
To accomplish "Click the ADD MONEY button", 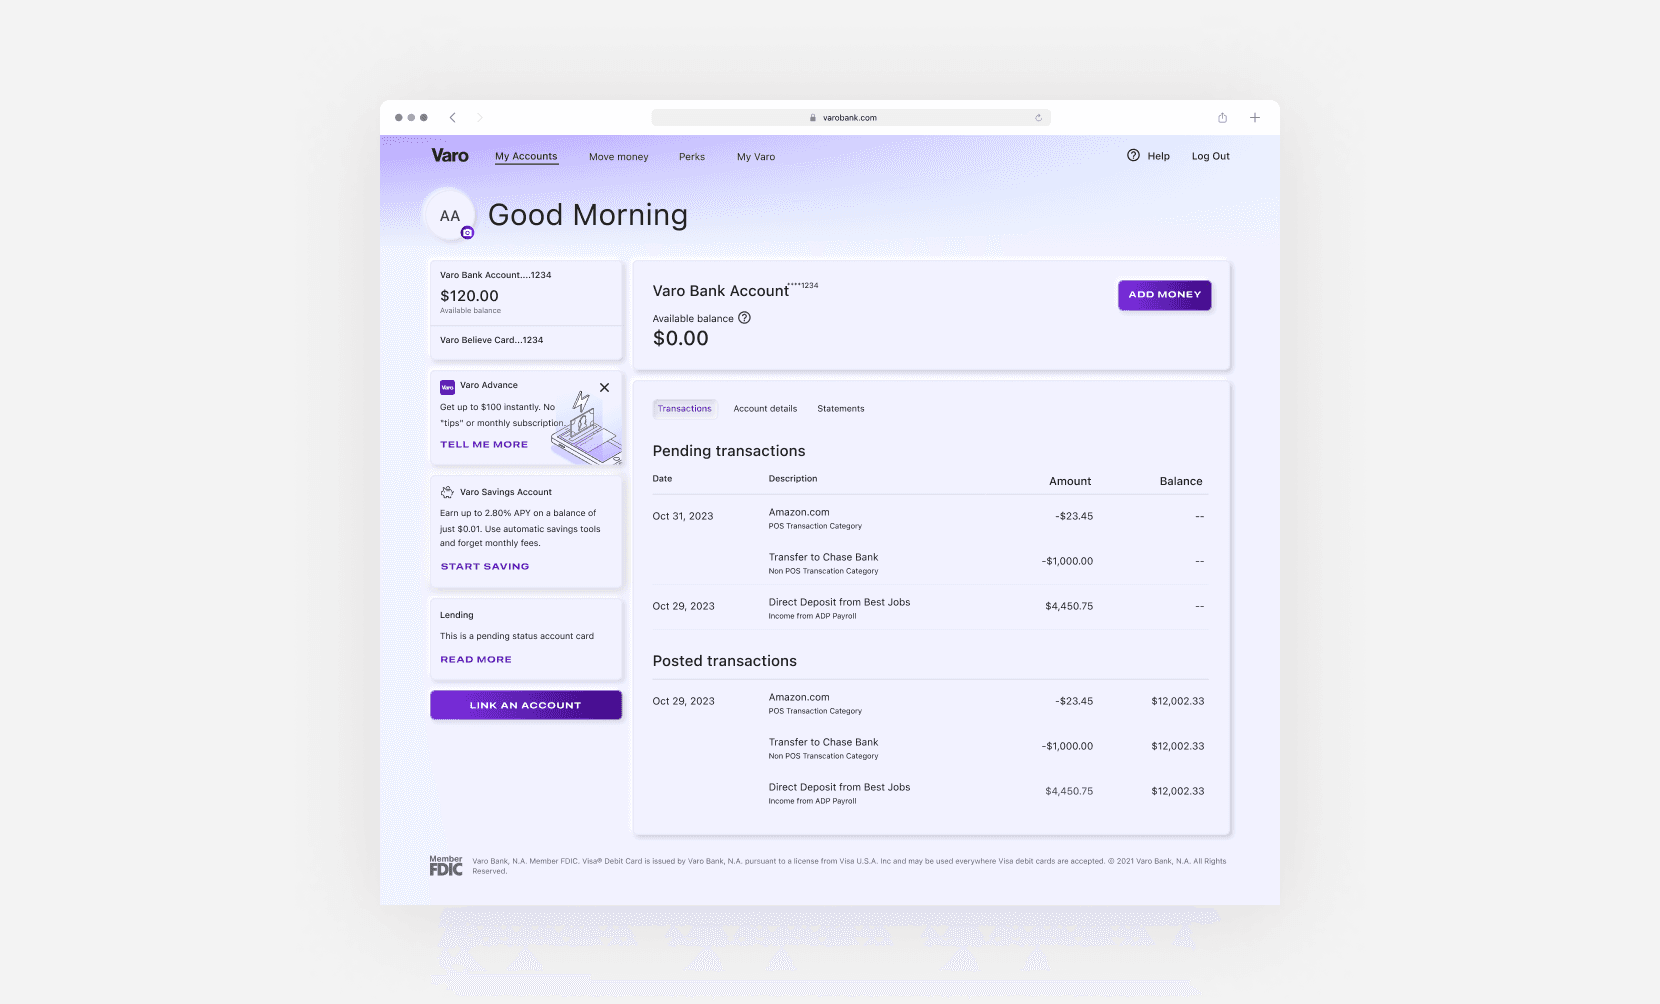I will 1165,295.
